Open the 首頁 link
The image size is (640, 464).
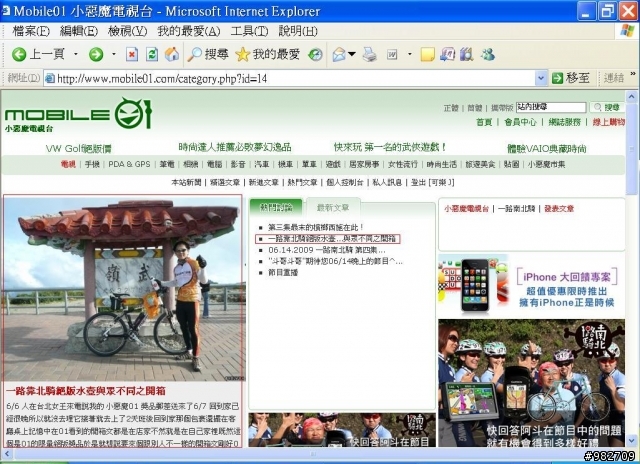pyautogui.click(x=484, y=122)
